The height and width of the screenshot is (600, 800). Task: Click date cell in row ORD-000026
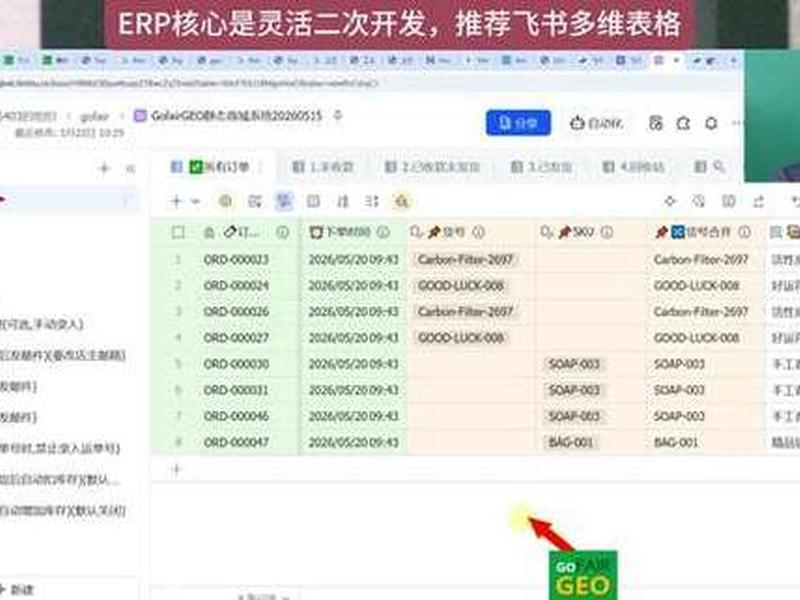pos(353,312)
